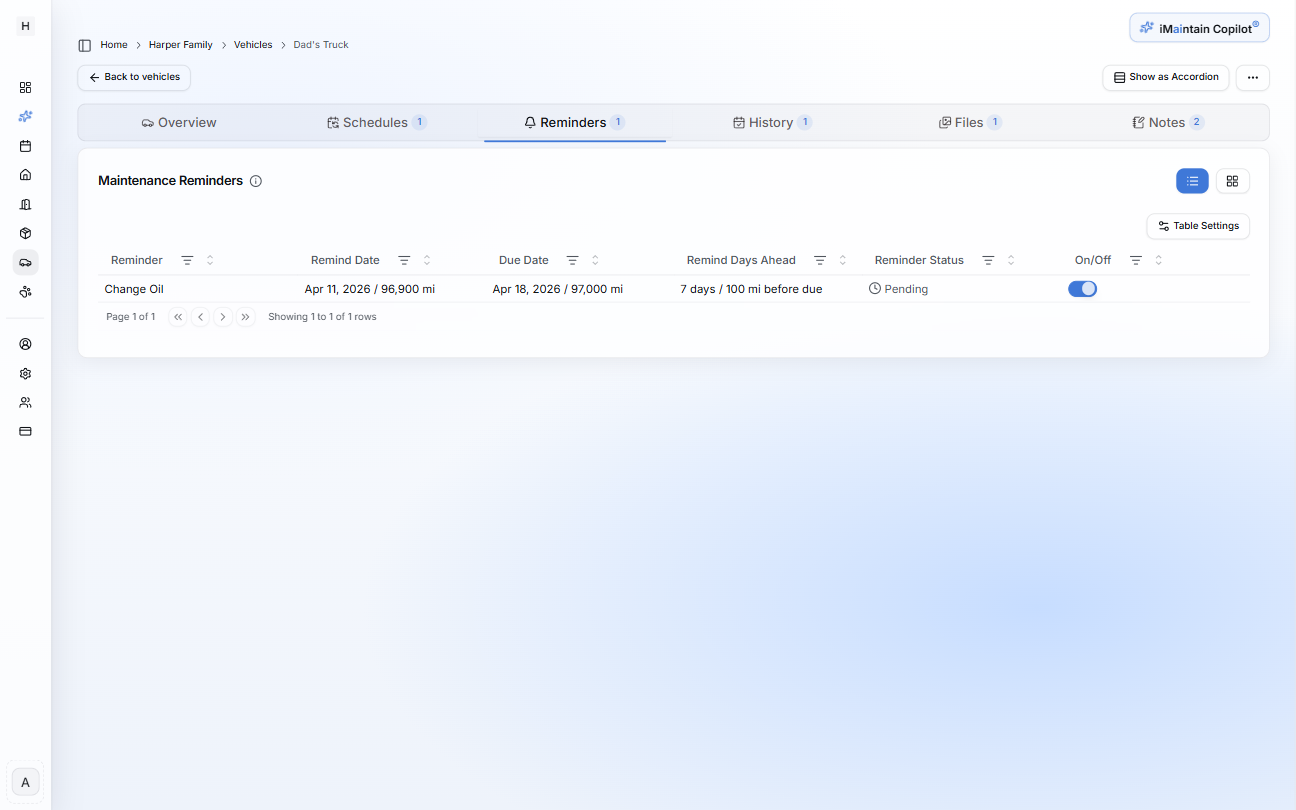Open the home icon in sidebar
Viewport: 1296px width, 810px height.
[25, 175]
